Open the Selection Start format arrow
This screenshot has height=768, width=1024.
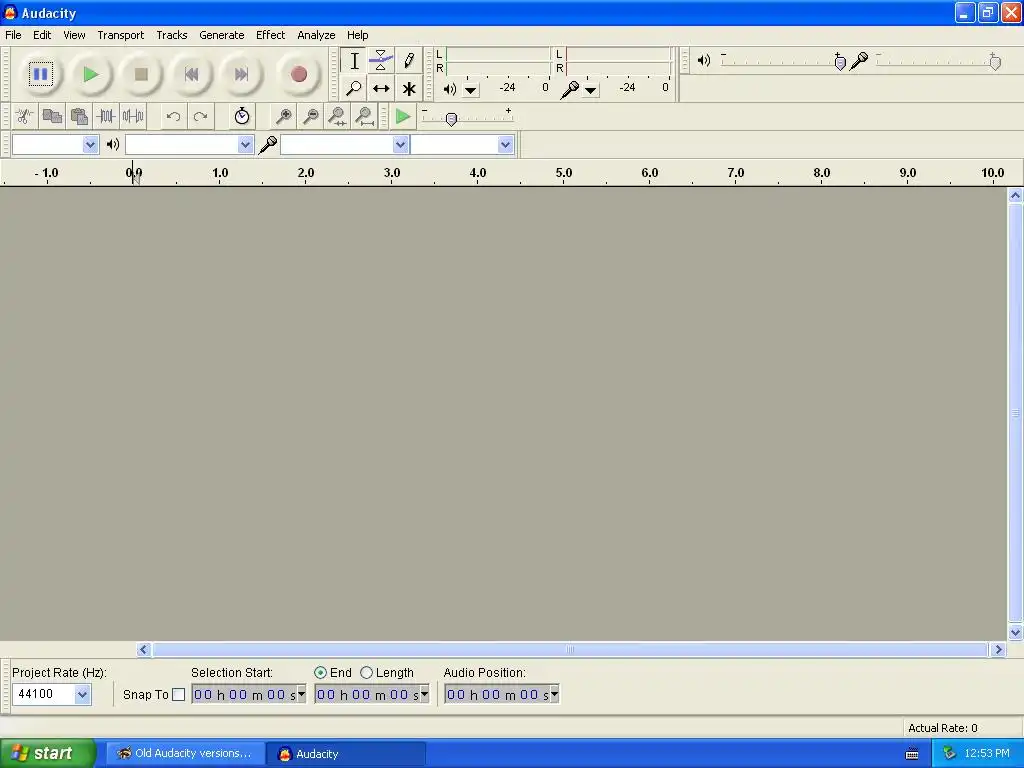[301, 694]
